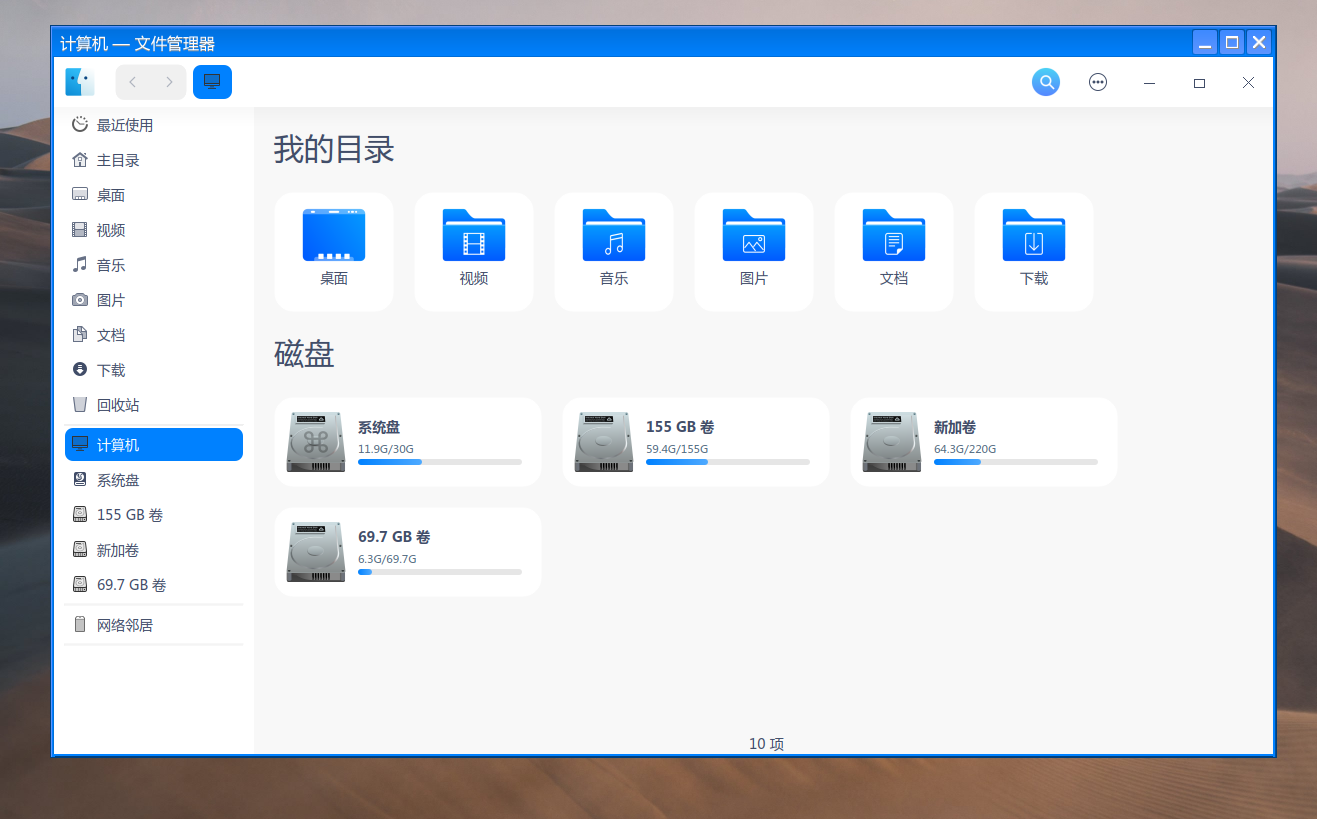Open 回收站 in the sidebar
This screenshot has height=819, width=1317.
[x=117, y=405]
